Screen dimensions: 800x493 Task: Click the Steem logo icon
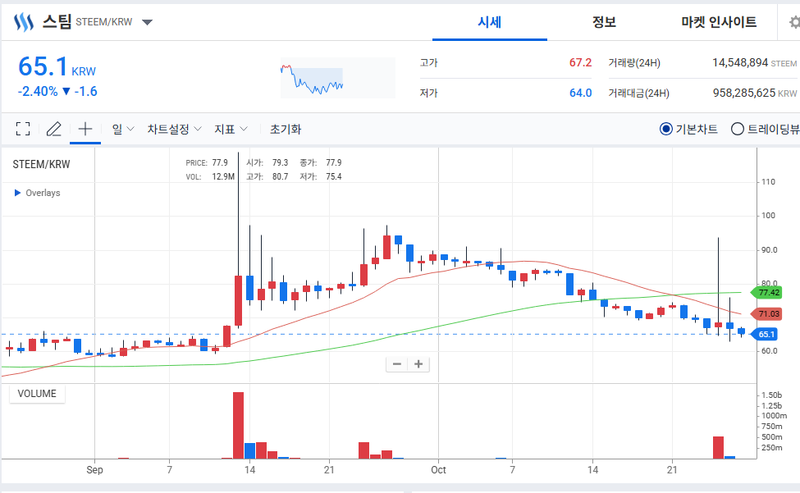pyautogui.click(x=23, y=22)
